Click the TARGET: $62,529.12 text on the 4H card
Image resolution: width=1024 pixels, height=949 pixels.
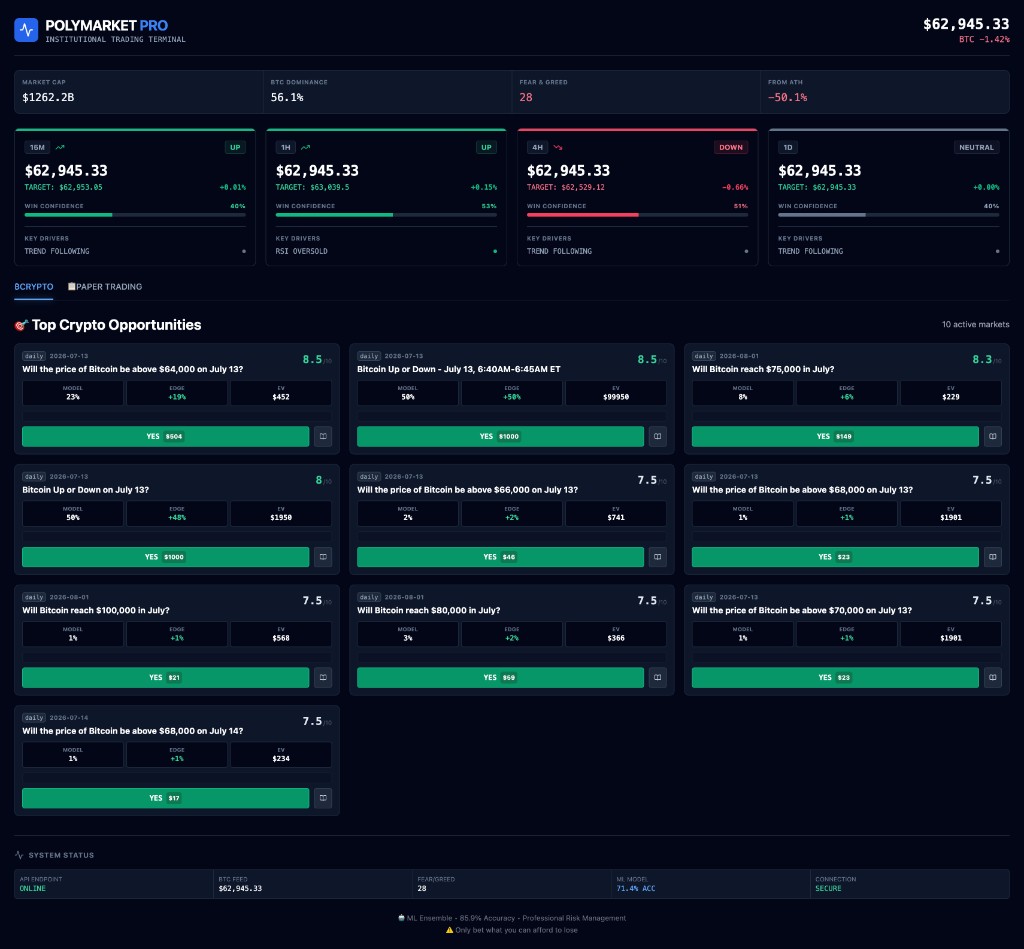pyautogui.click(x=566, y=187)
